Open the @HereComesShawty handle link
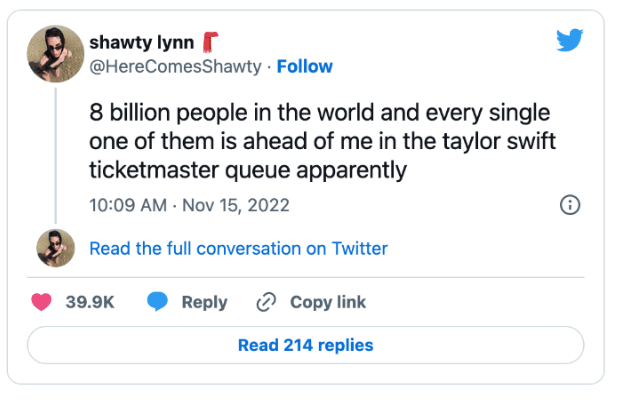This screenshot has height=401, width=617. (176, 67)
